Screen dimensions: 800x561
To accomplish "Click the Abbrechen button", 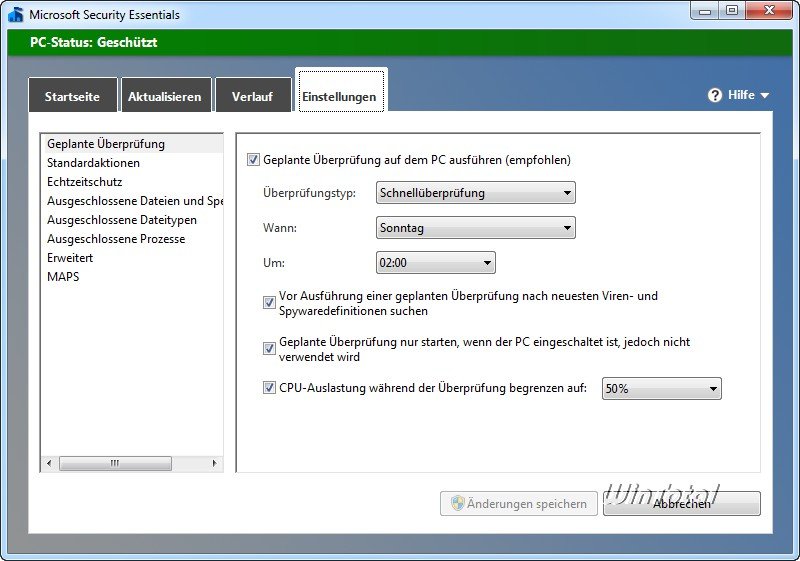I will [682, 503].
